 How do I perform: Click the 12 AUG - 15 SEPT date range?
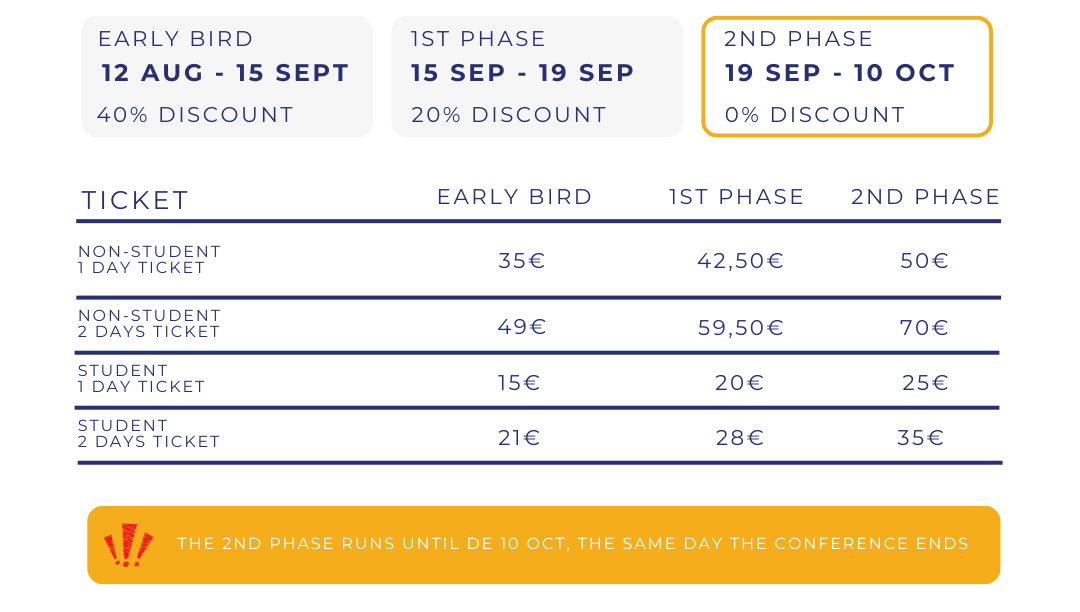point(225,73)
